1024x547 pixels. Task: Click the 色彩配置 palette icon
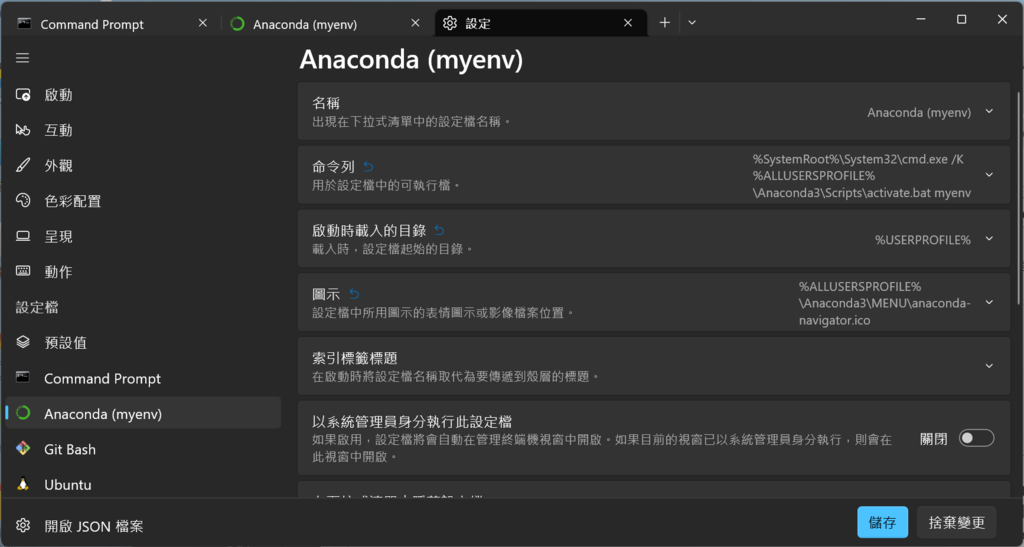click(23, 200)
